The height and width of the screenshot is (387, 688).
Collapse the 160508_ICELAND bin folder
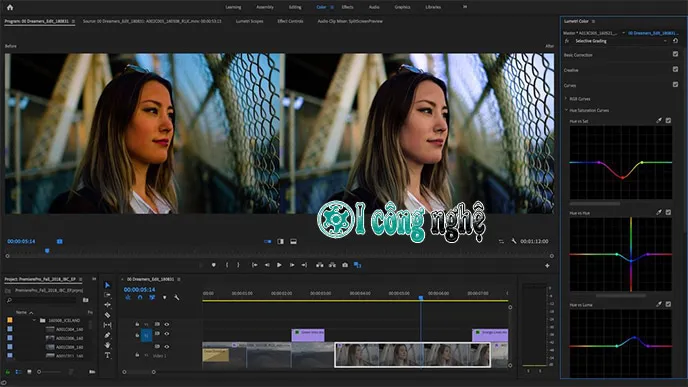pos(34,320)
